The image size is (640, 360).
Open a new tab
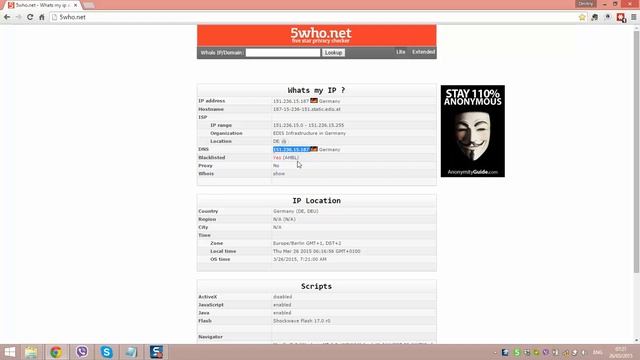(89, 5)
